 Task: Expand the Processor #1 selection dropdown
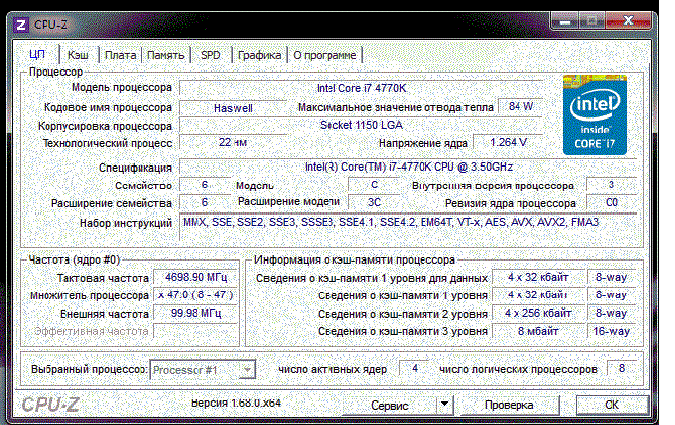247,369
